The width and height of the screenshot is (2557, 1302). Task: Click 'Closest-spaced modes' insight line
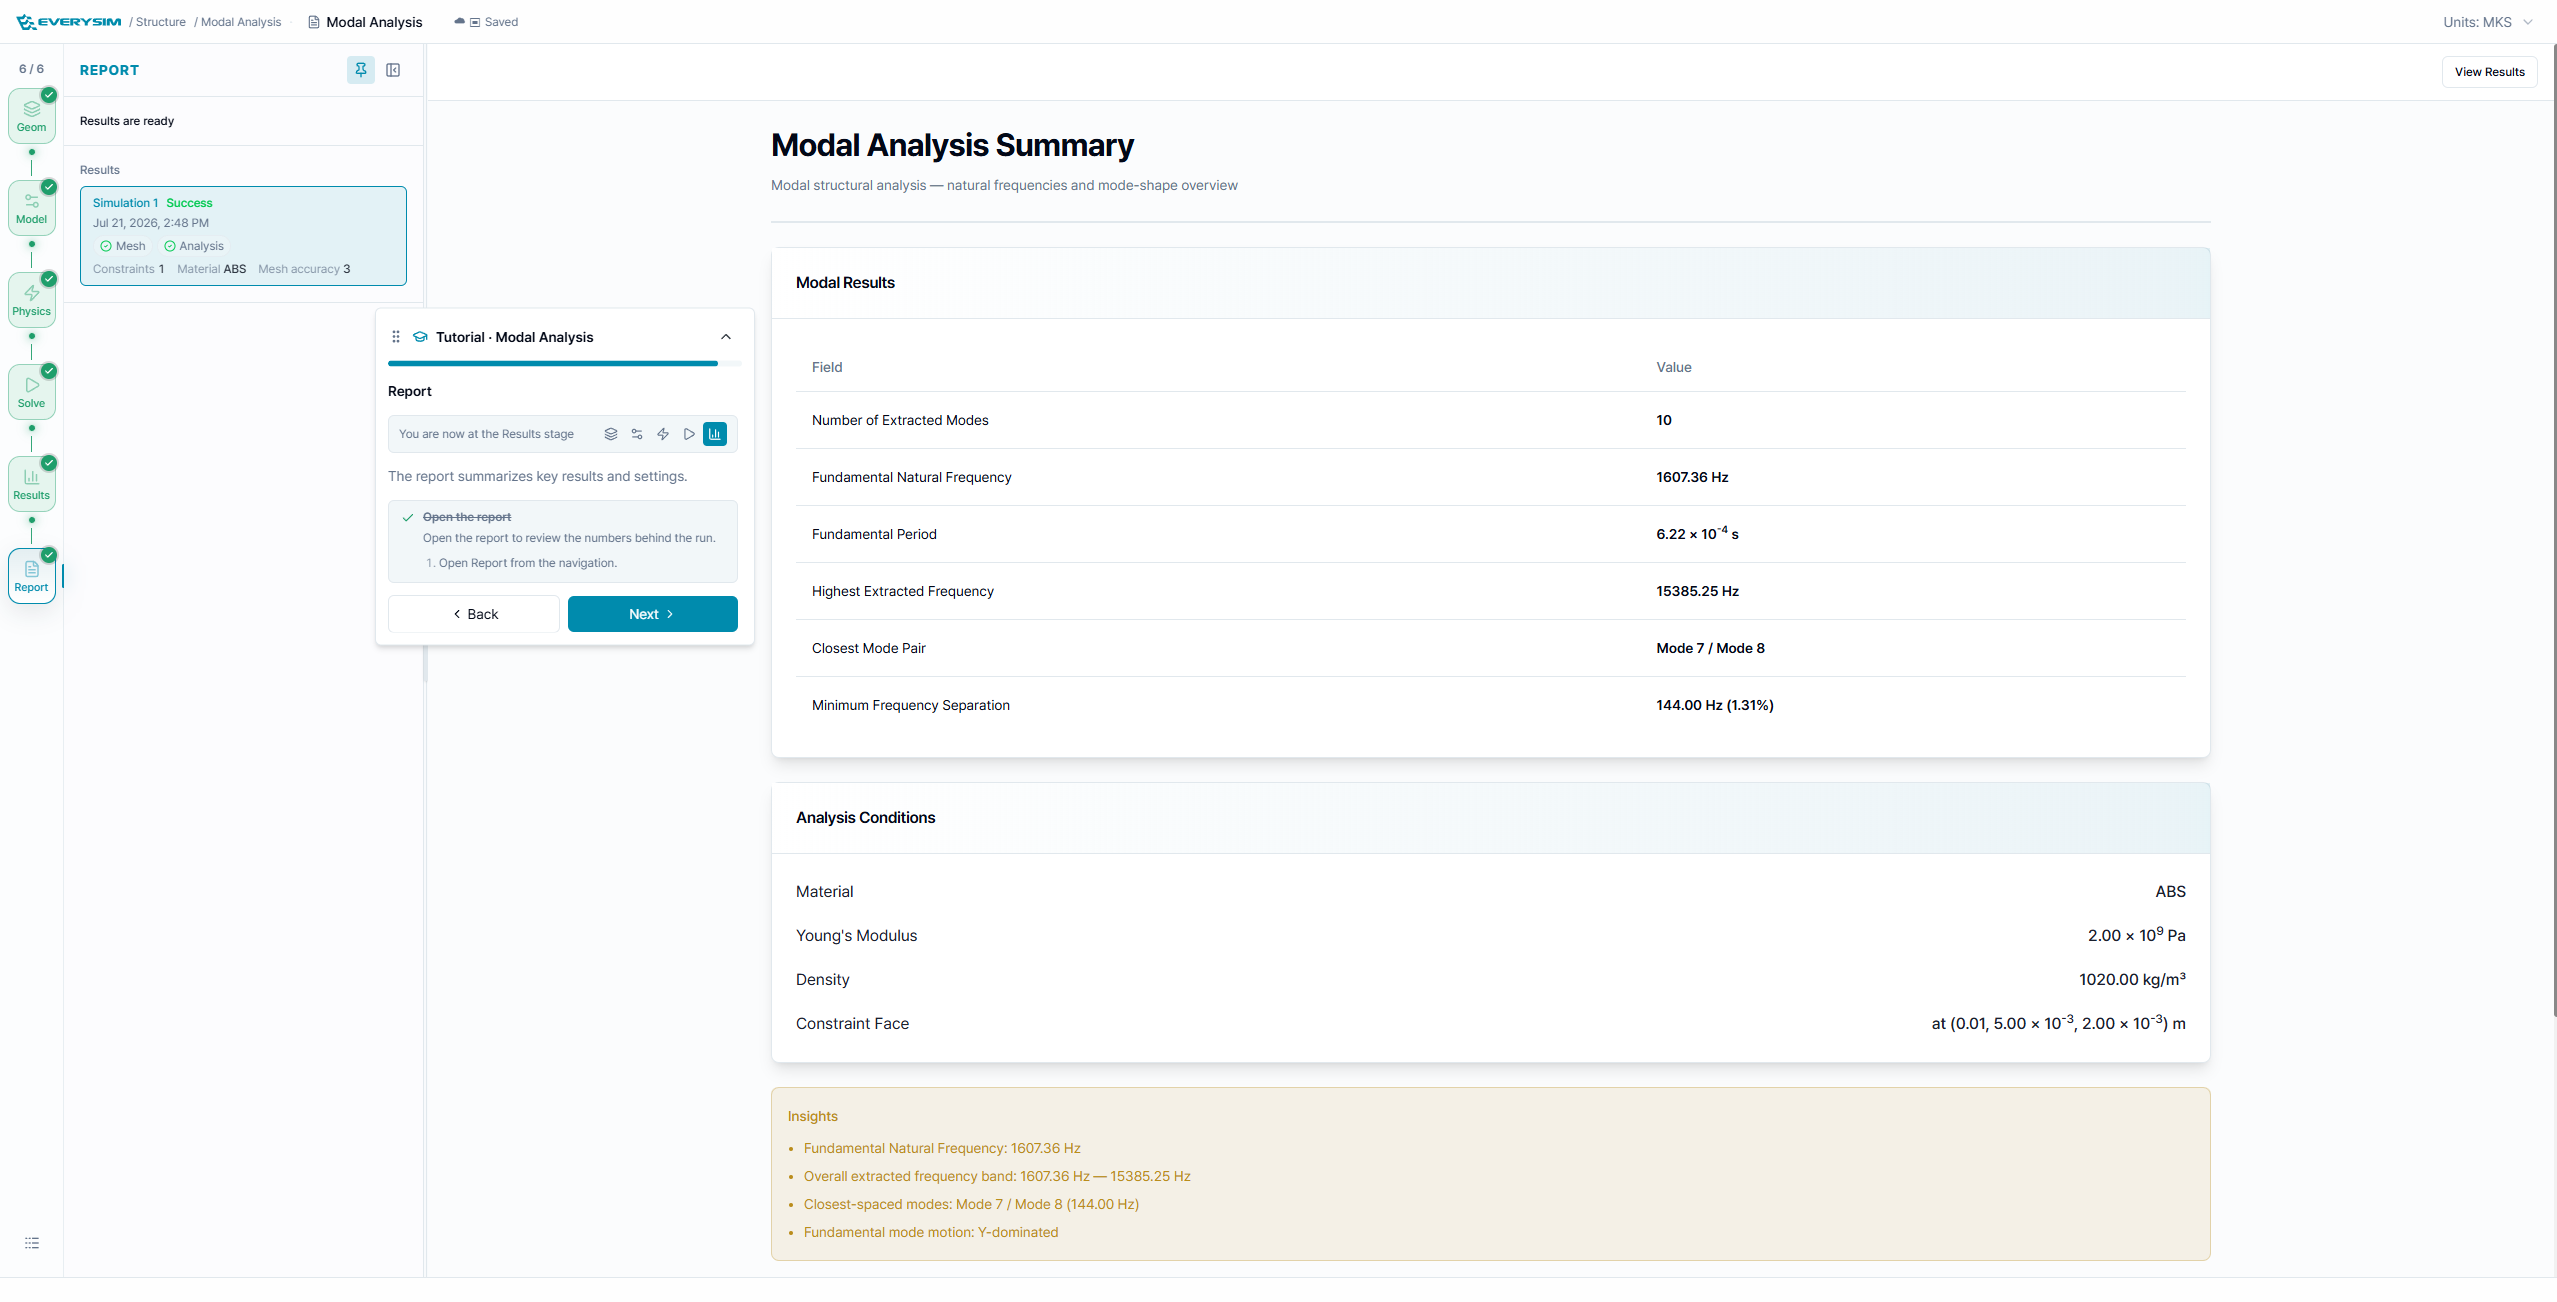point(971,1204)
